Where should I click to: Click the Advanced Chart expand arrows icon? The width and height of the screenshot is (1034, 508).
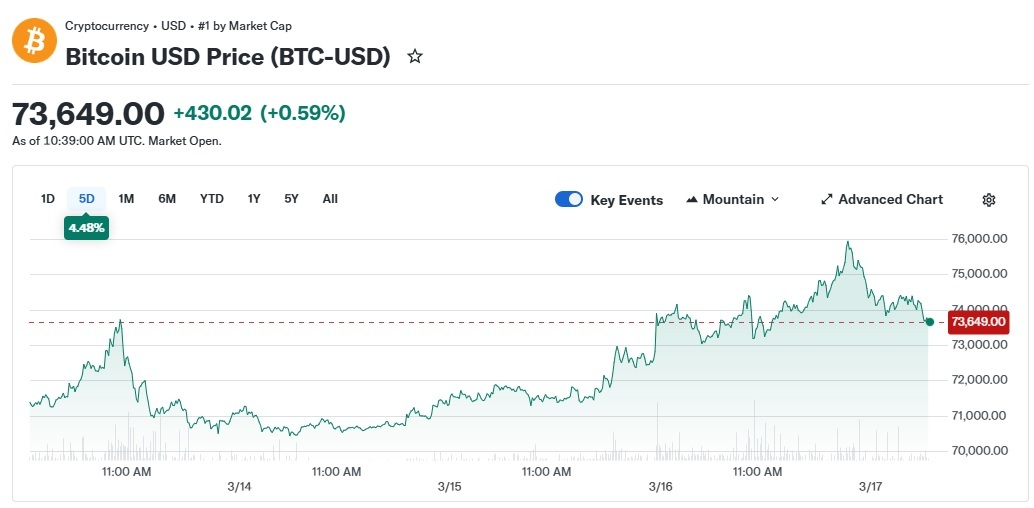pos(827,200)
